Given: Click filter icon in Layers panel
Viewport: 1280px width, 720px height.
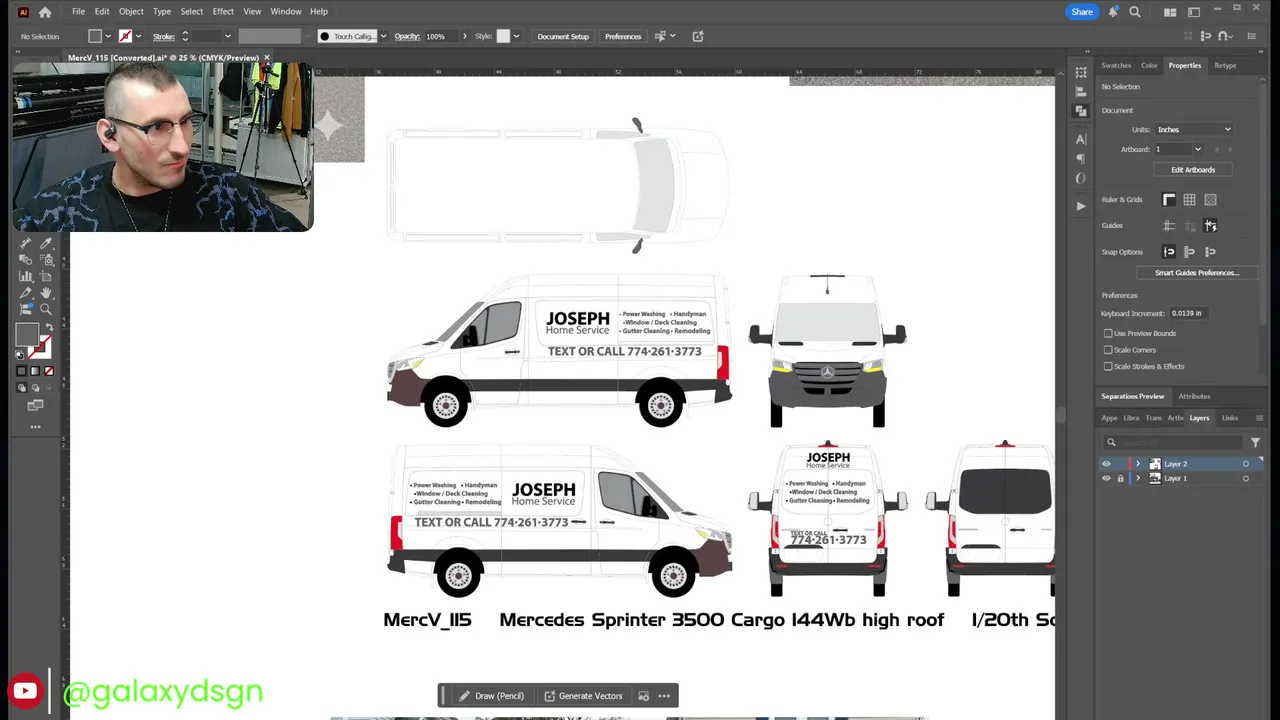Looking at the screenshot, I should pos(1255,442).
